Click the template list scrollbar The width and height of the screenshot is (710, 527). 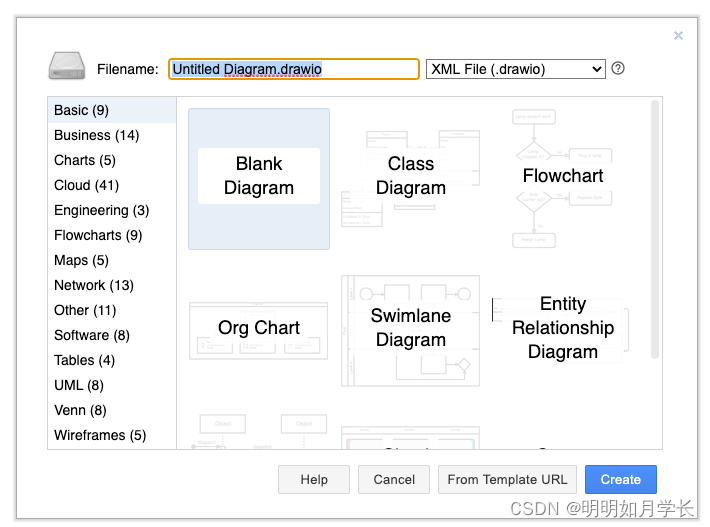[655, 228]
